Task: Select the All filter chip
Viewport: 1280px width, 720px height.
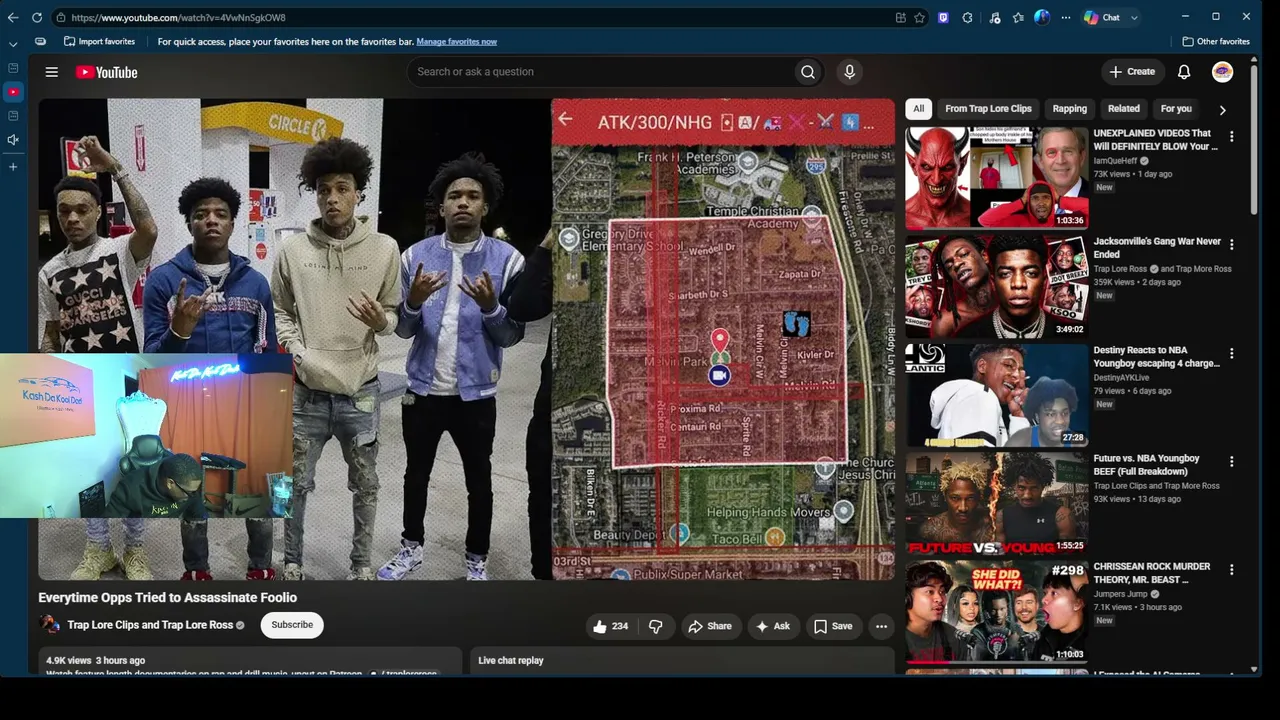Action: (x=918, y=109)
